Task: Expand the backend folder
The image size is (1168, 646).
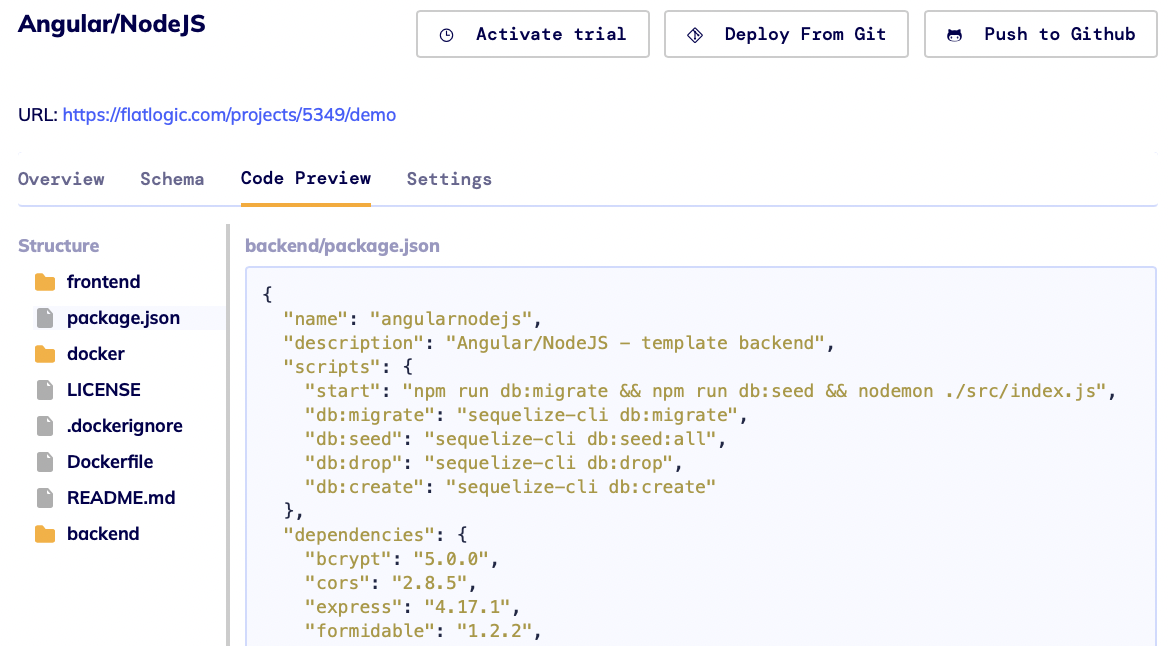Action: tap(104, 533)
